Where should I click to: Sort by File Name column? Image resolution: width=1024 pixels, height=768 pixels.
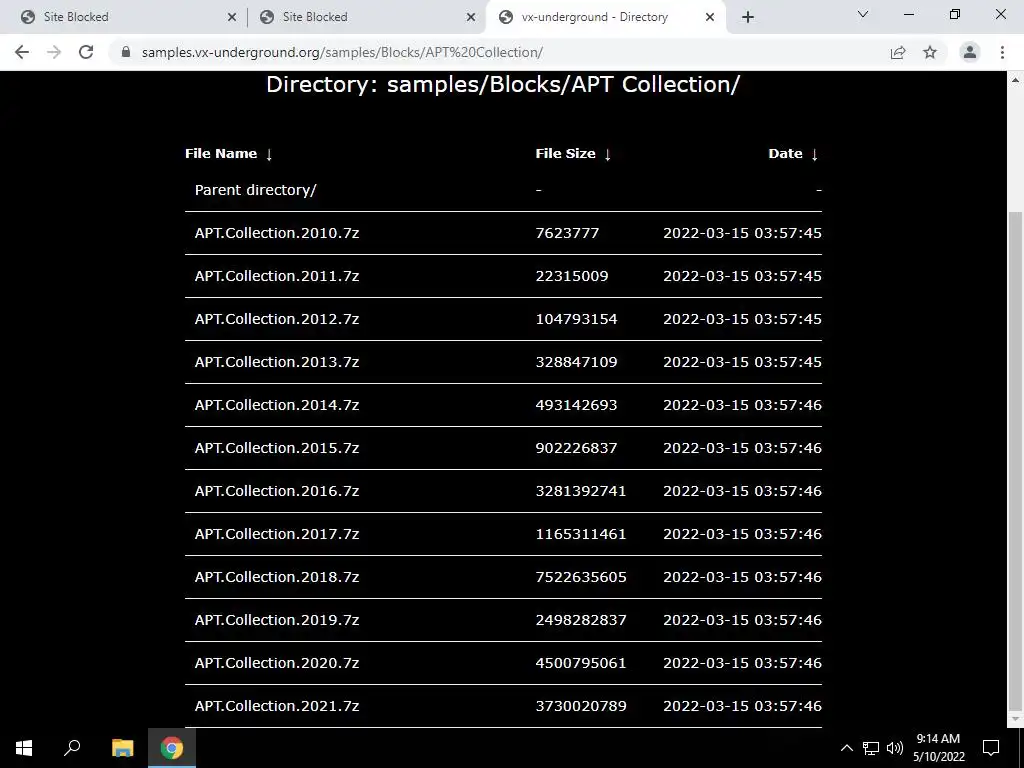(x=229, y=153)
